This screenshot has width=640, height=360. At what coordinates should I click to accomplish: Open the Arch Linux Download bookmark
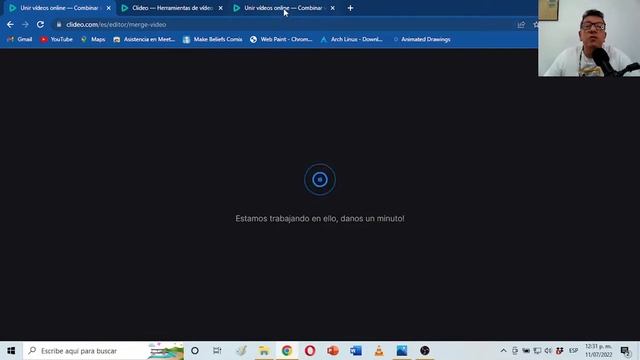351,40
